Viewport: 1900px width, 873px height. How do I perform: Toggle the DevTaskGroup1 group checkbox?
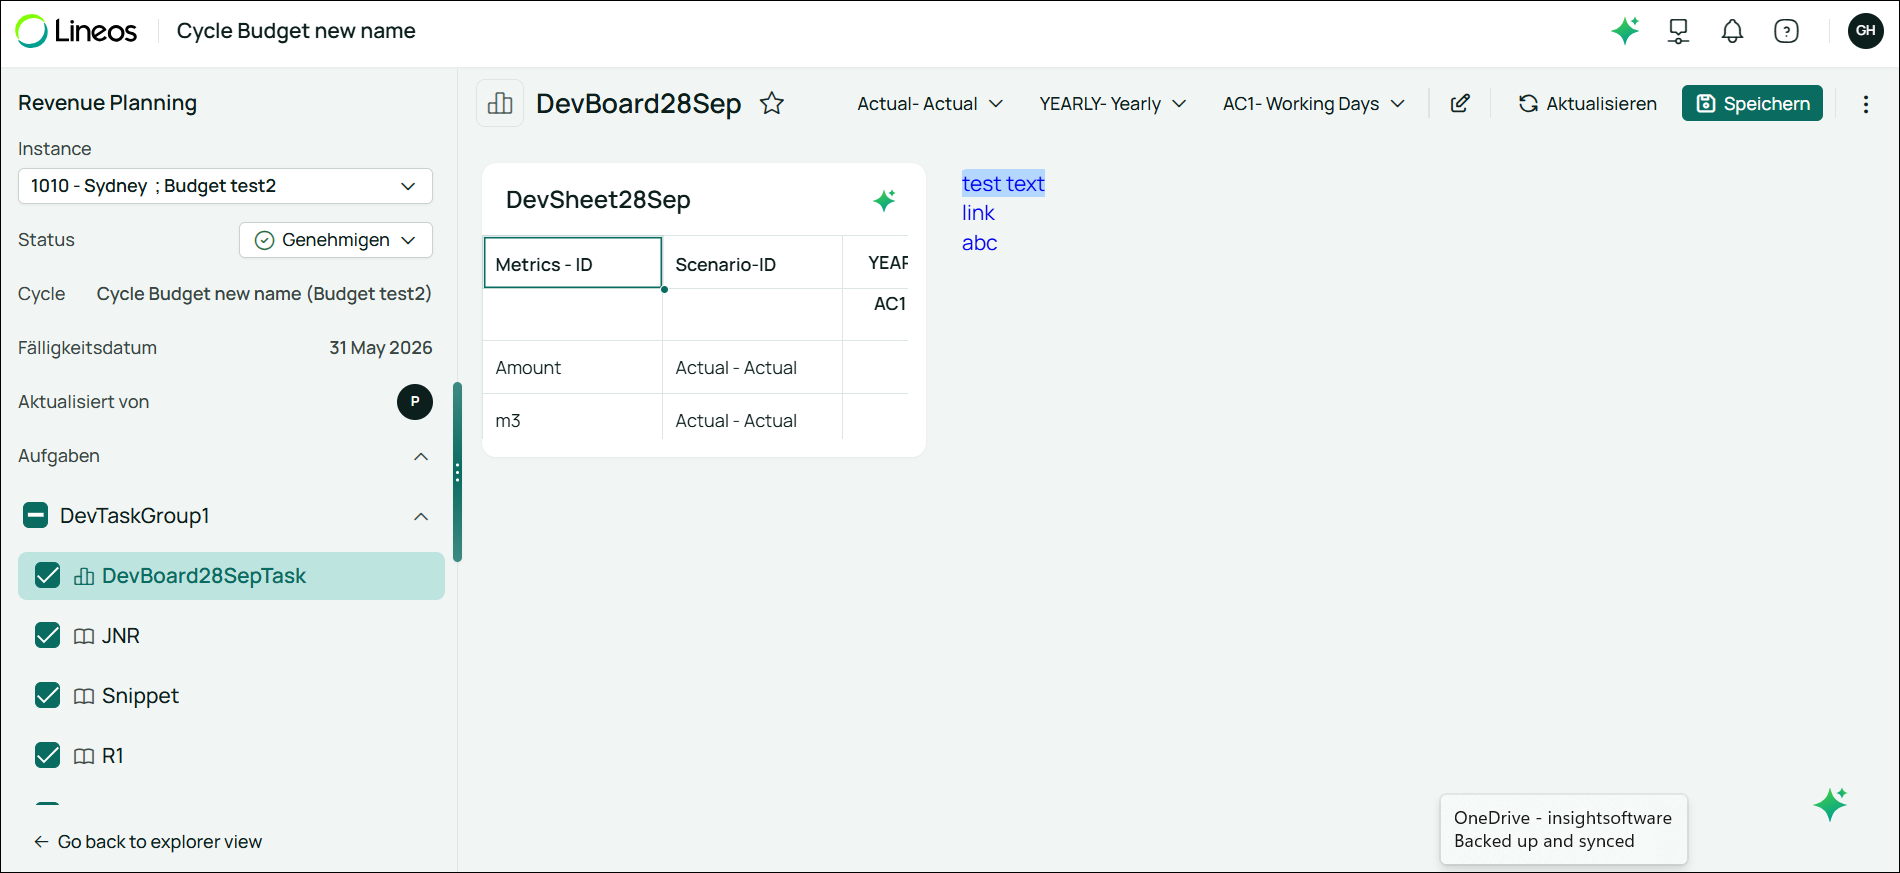36,516
